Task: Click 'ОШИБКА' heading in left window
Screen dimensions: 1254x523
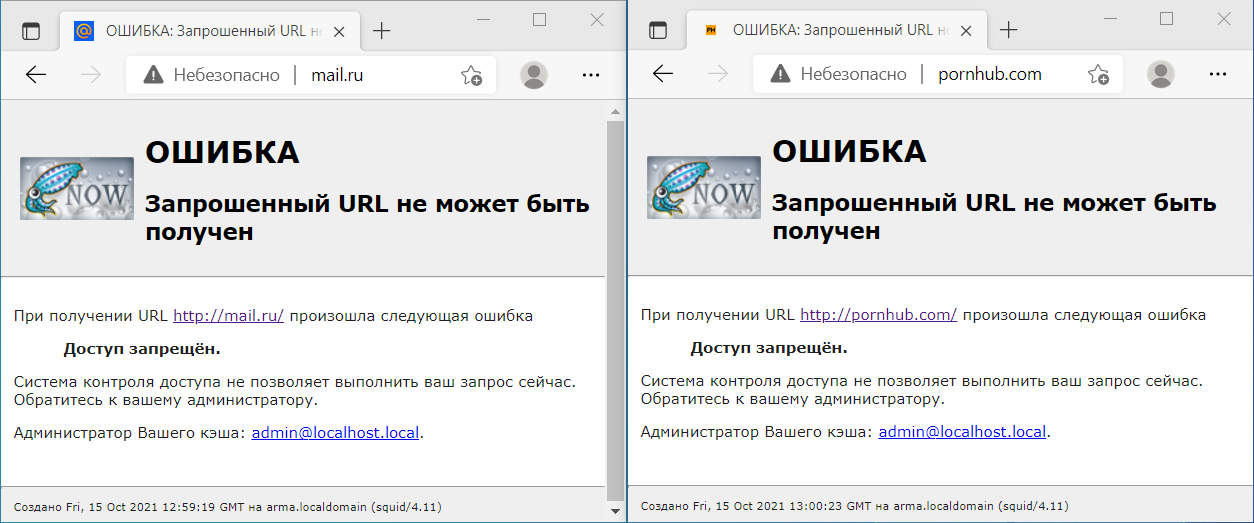Action: (x=222, y=153)
